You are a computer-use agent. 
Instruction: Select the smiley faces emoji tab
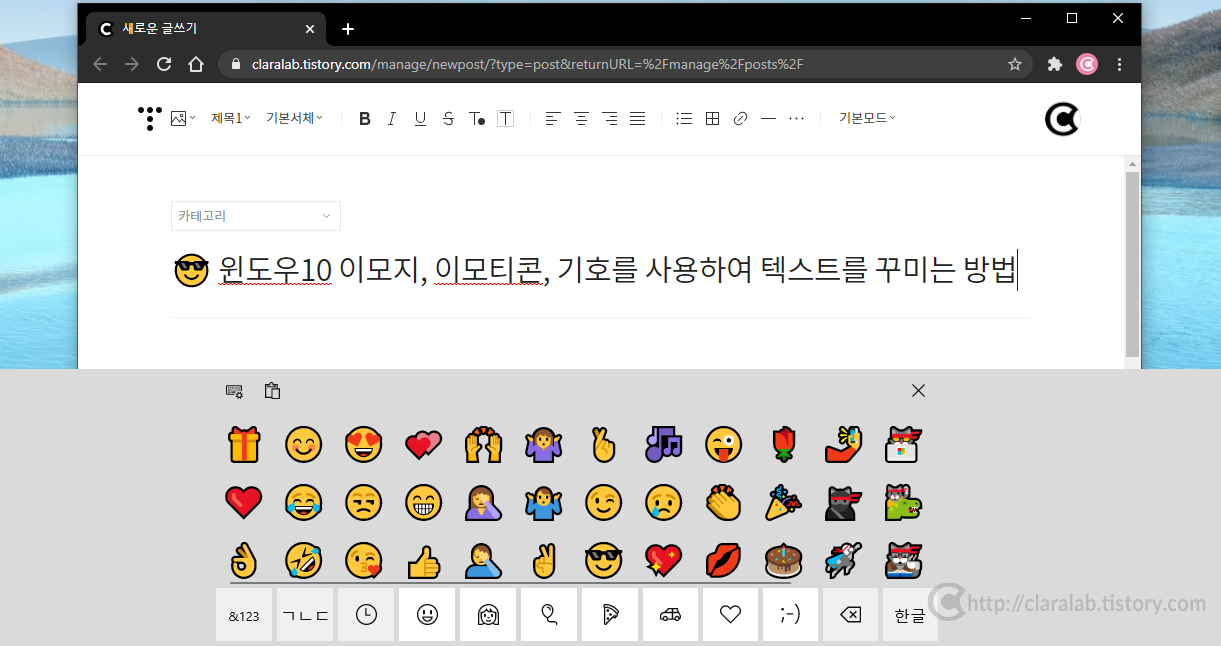tap(427, 615)
